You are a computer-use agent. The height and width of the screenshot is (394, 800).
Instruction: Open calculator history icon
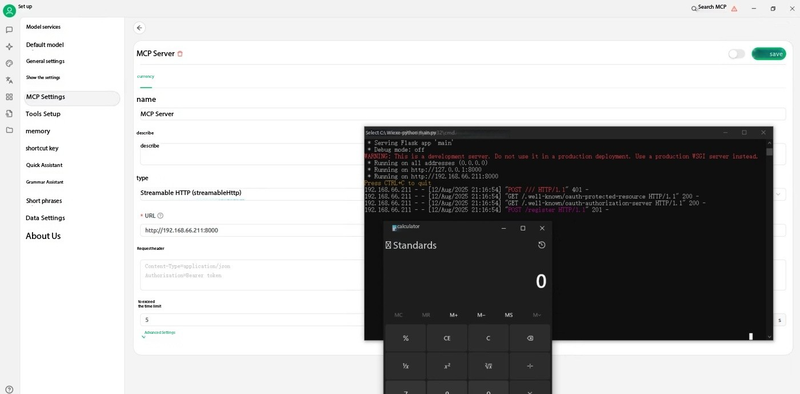point(541,245)
